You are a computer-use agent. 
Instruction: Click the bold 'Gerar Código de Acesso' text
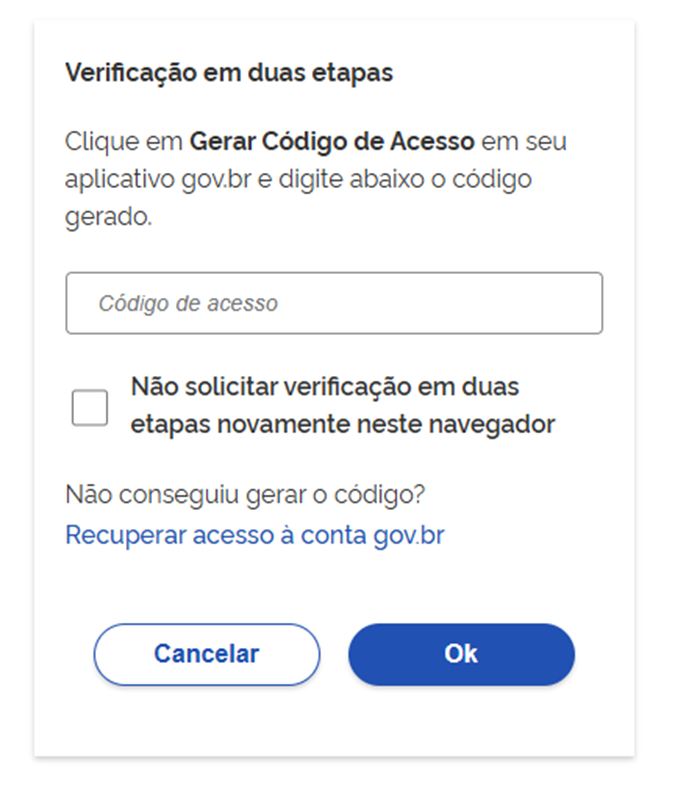coord(331,141)
